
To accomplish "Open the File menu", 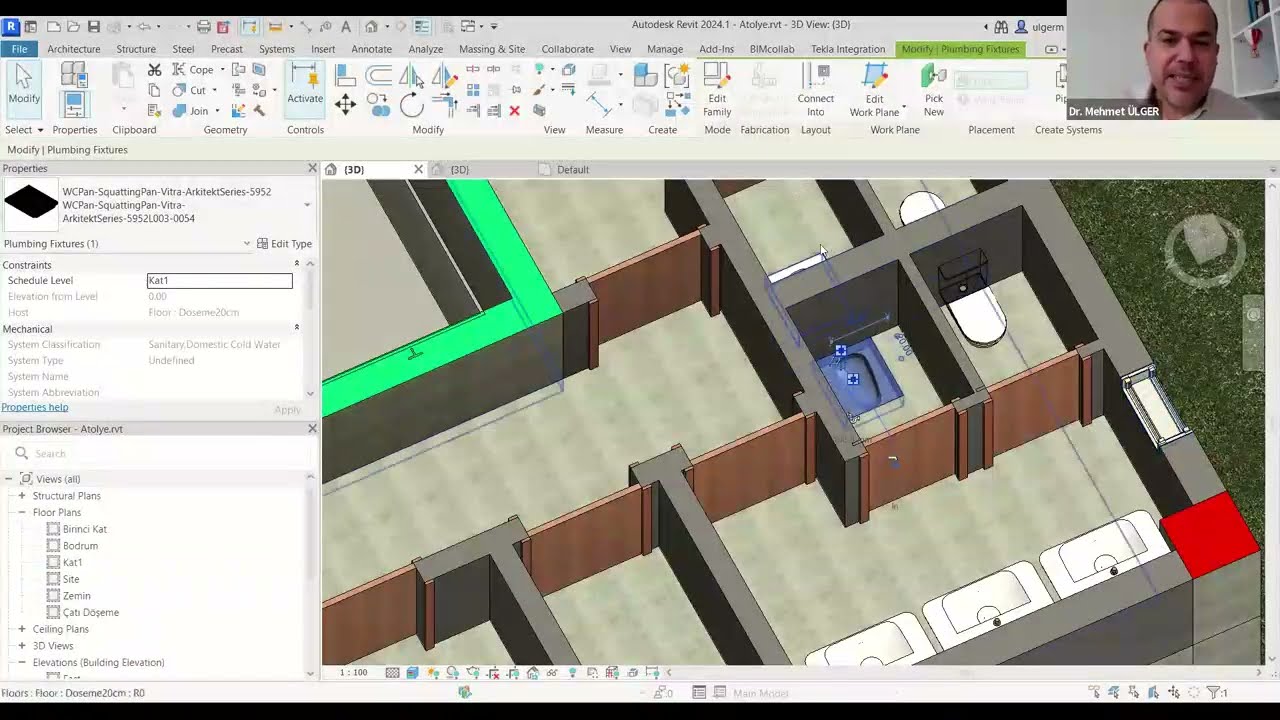I will [x=19, y=48].
